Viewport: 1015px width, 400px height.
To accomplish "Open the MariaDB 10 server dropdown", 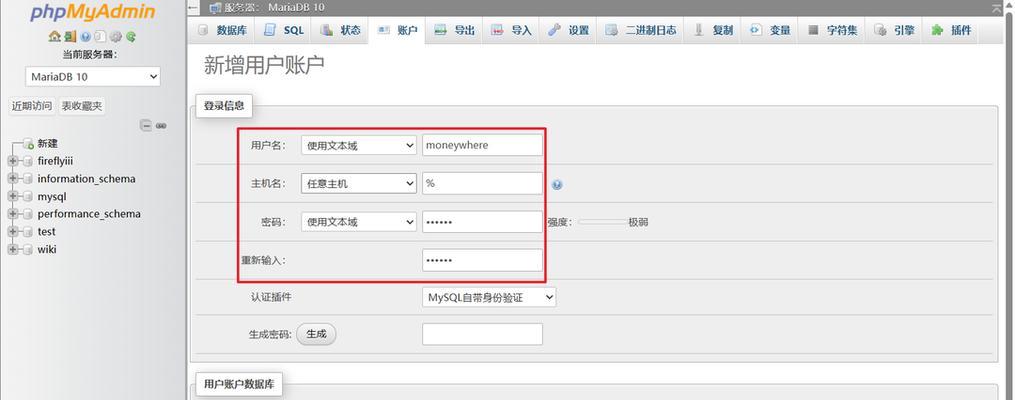I will pos(93,76).
